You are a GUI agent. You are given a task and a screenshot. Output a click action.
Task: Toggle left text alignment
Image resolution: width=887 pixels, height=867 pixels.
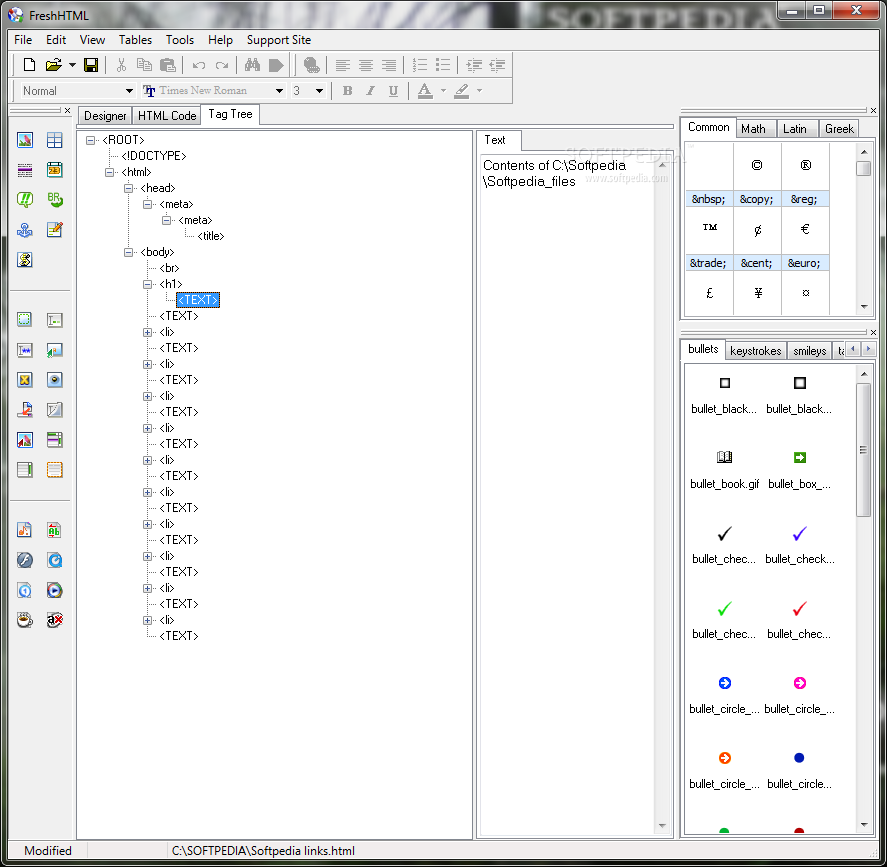[342, 65]
